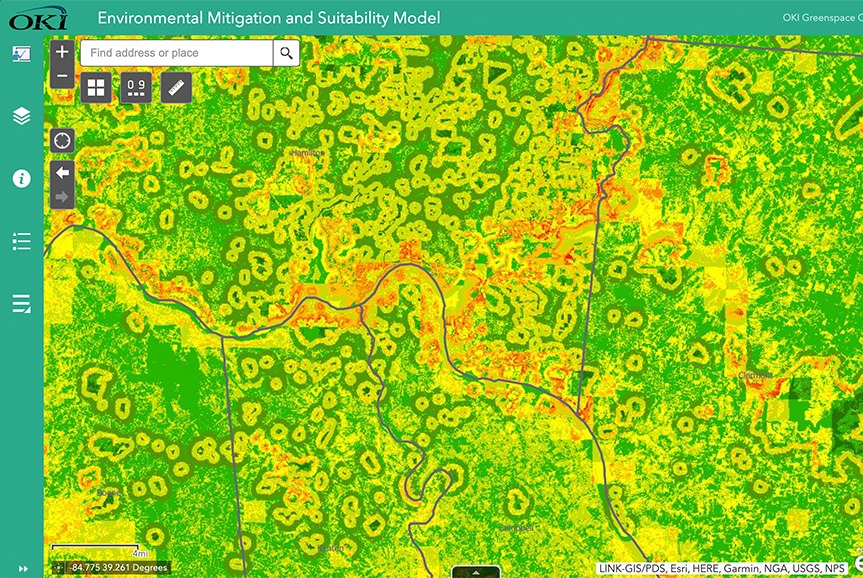Toggle my location tracking
Screen dimensions: 863x578
tap(61, 140)
